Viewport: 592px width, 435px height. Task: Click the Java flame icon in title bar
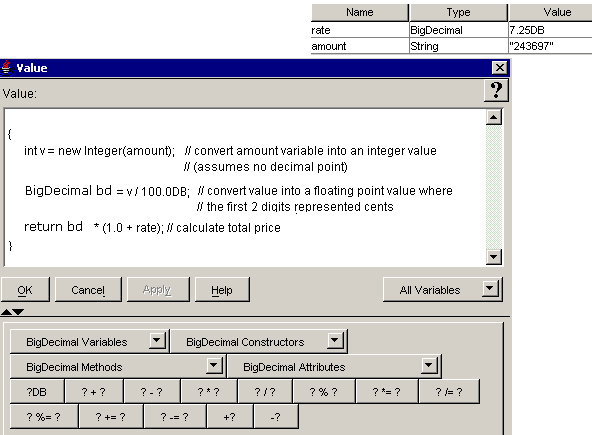click(x=6, y=68)
